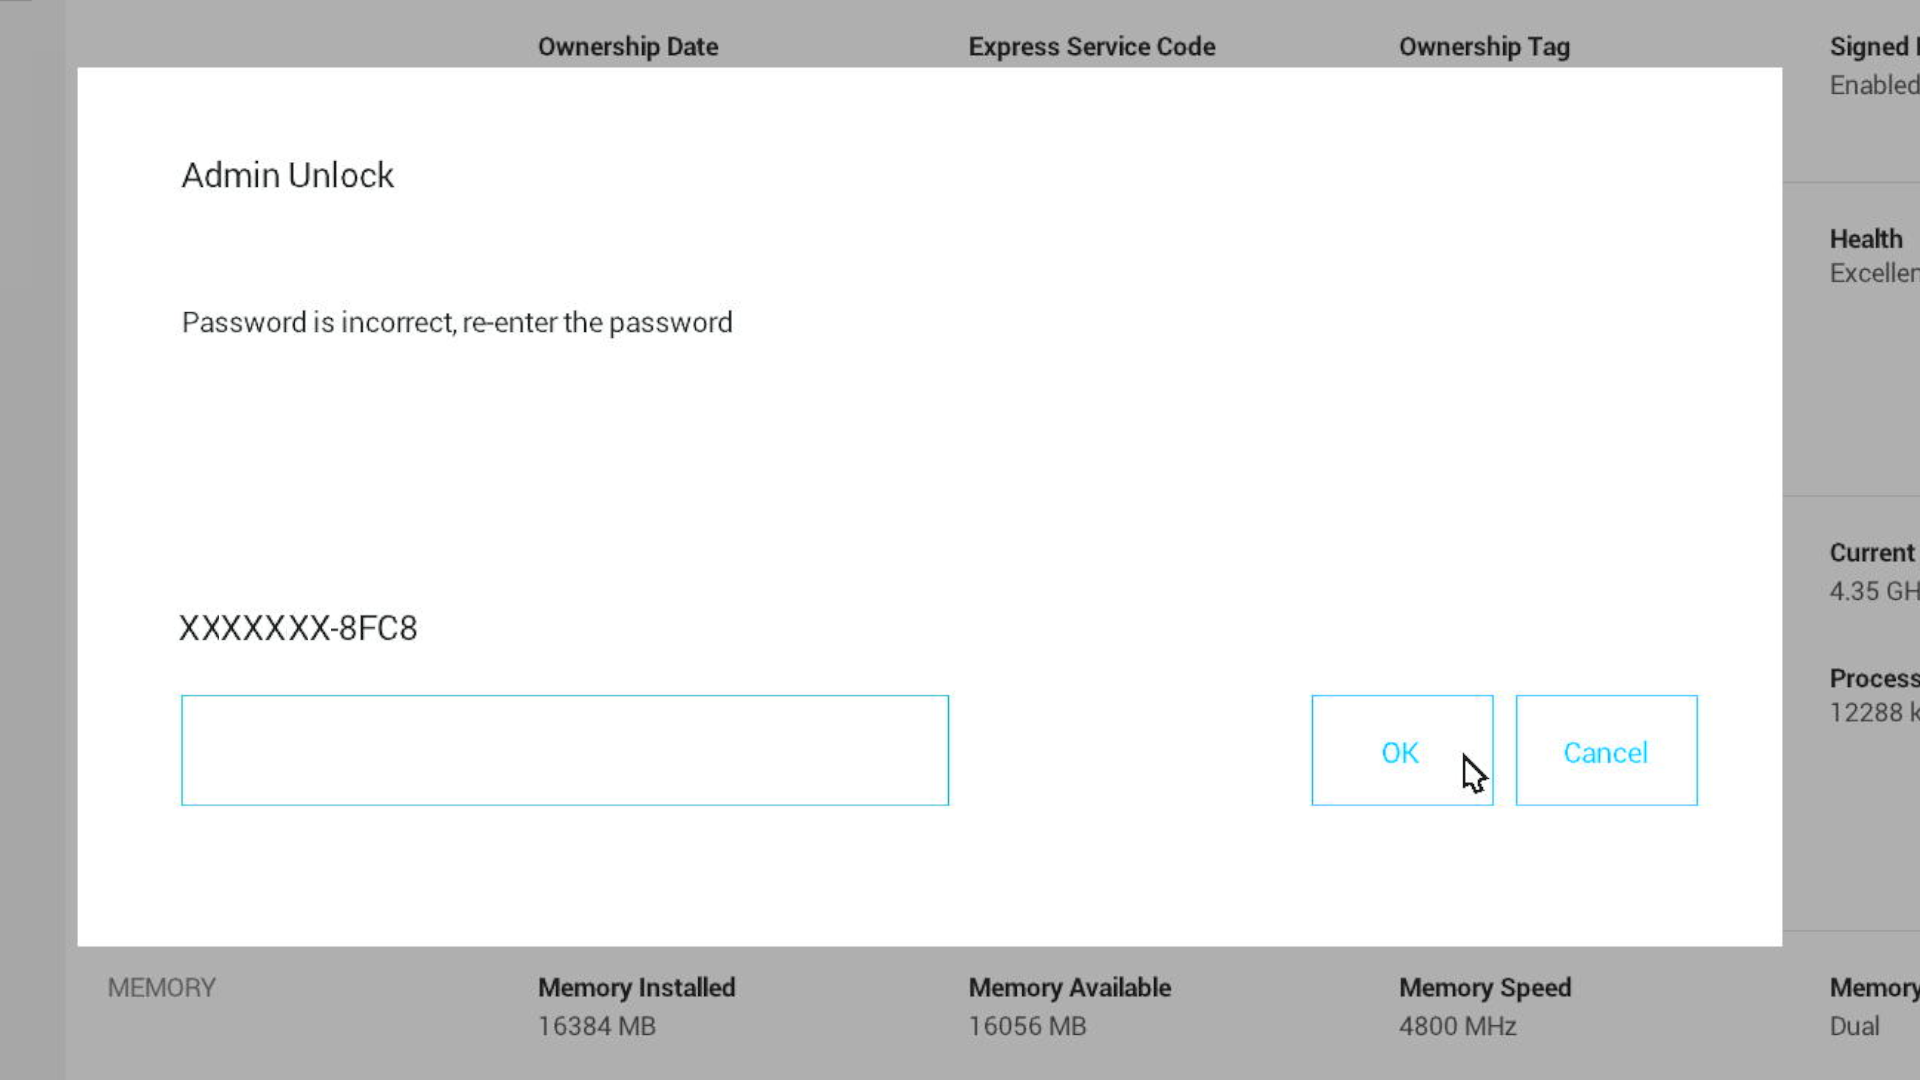Click the Memory Installed label

click(x=636, y=987)
